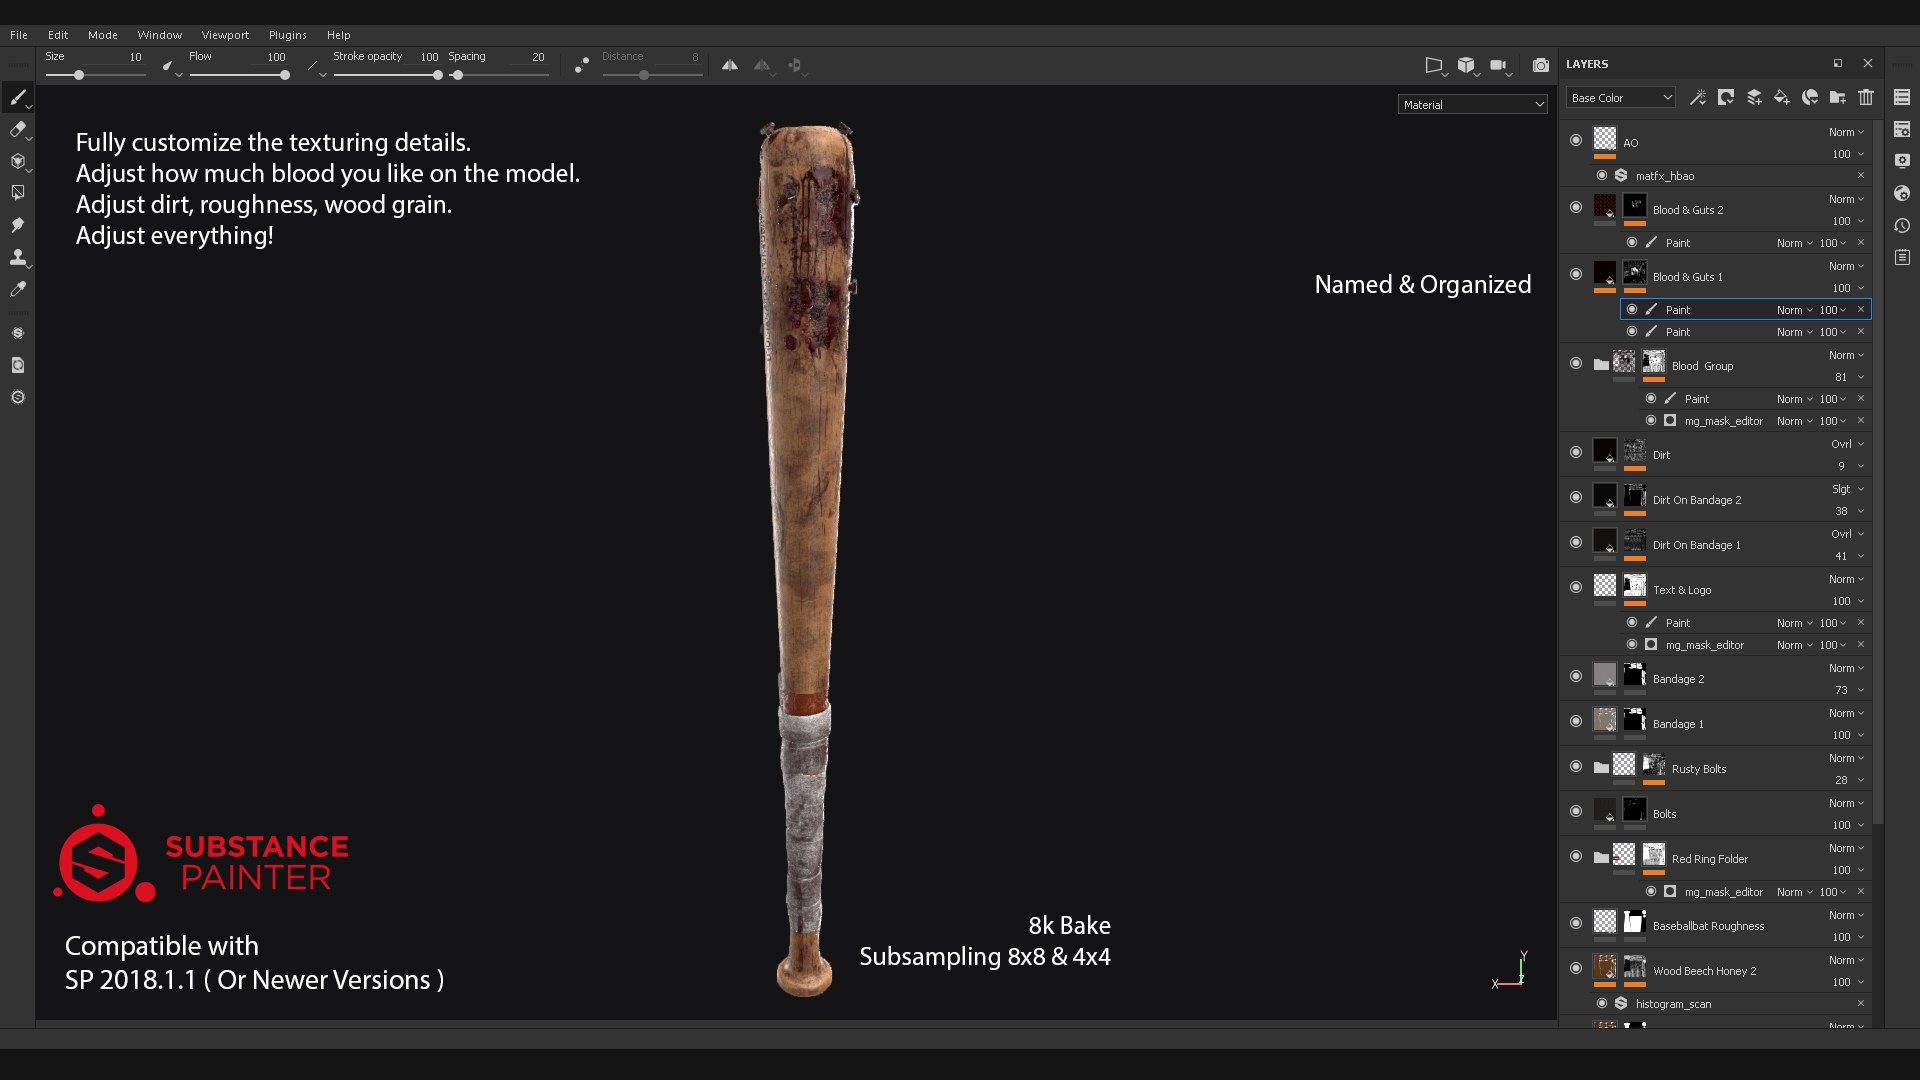Click the camera screenshot icon

click(x=1541, y=65)
